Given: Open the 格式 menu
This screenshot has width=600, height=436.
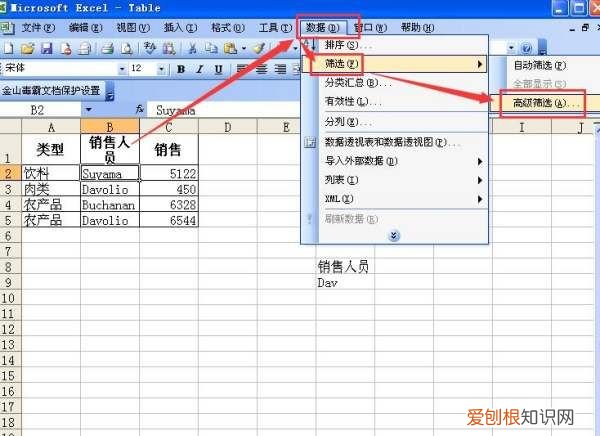Looking at the screenshot, I should [228, 28].
